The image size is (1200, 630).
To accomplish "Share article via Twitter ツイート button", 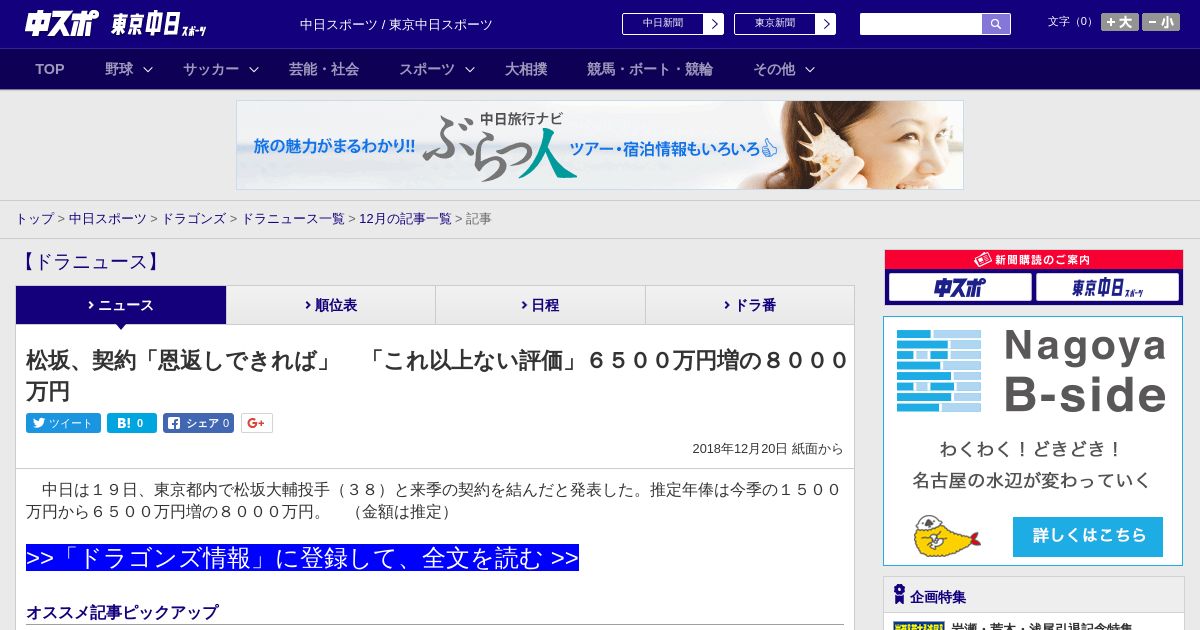I will pos(63,423).
